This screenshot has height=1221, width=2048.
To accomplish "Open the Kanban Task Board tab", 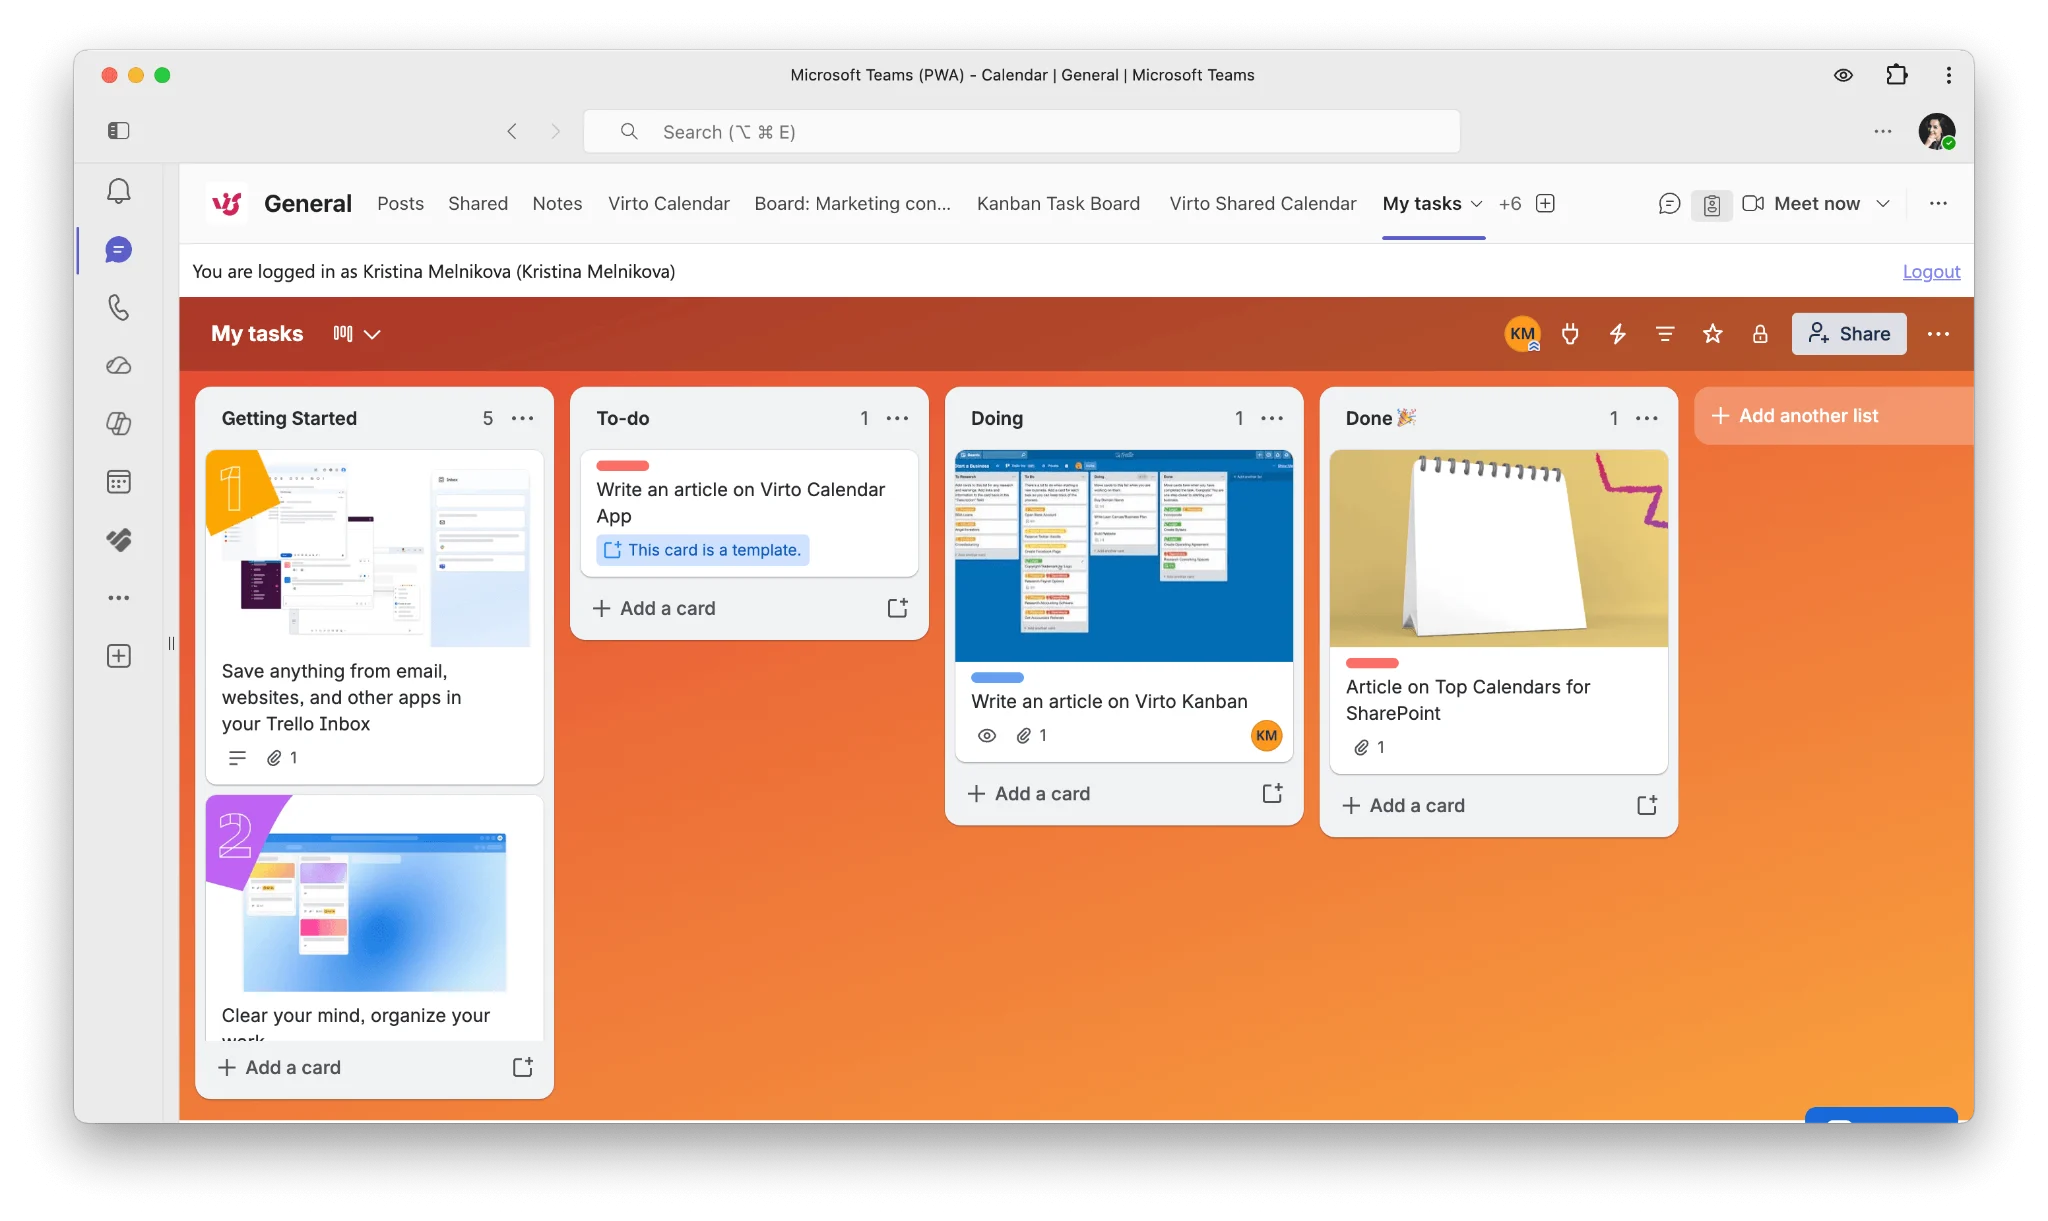I will (x=1058, y=204).
